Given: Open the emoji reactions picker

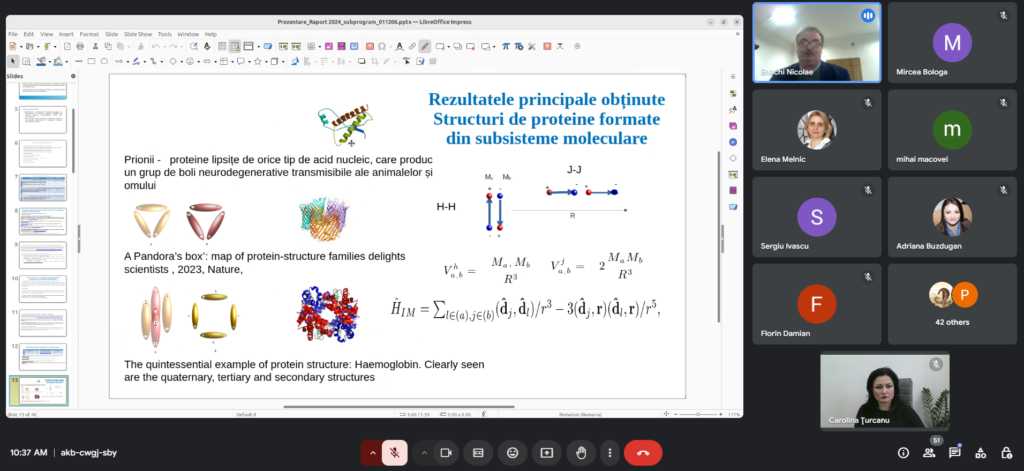Looking at the screenshot, I should click(513, 453).
